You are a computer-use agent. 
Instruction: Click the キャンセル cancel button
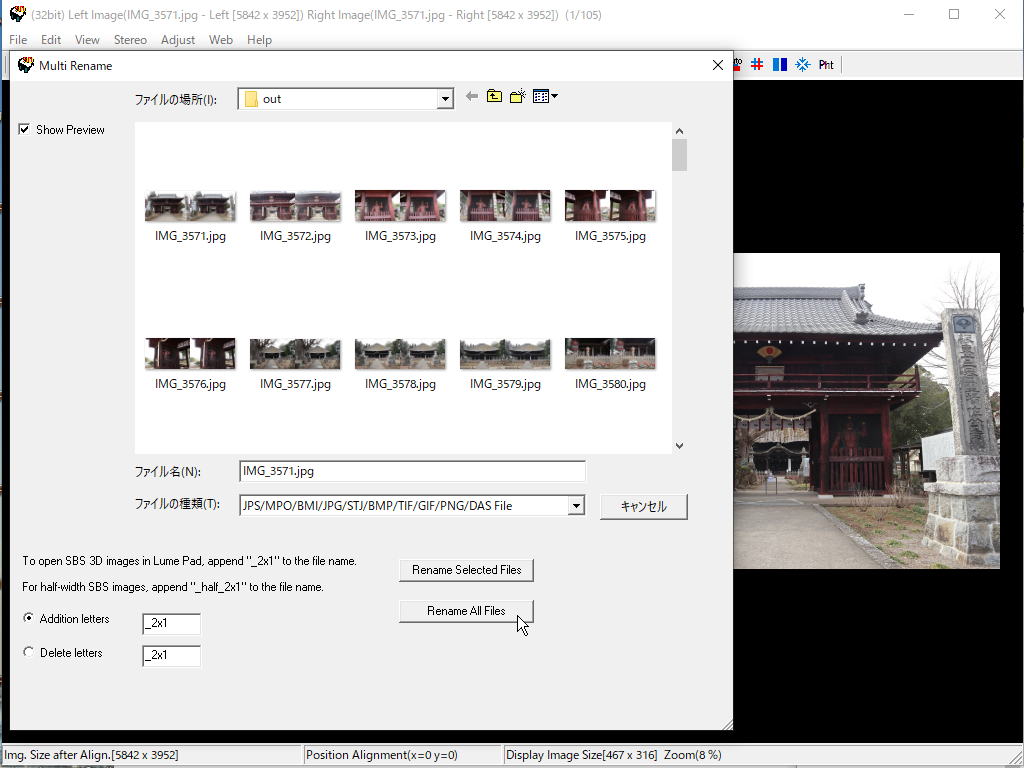pos(643,507)
